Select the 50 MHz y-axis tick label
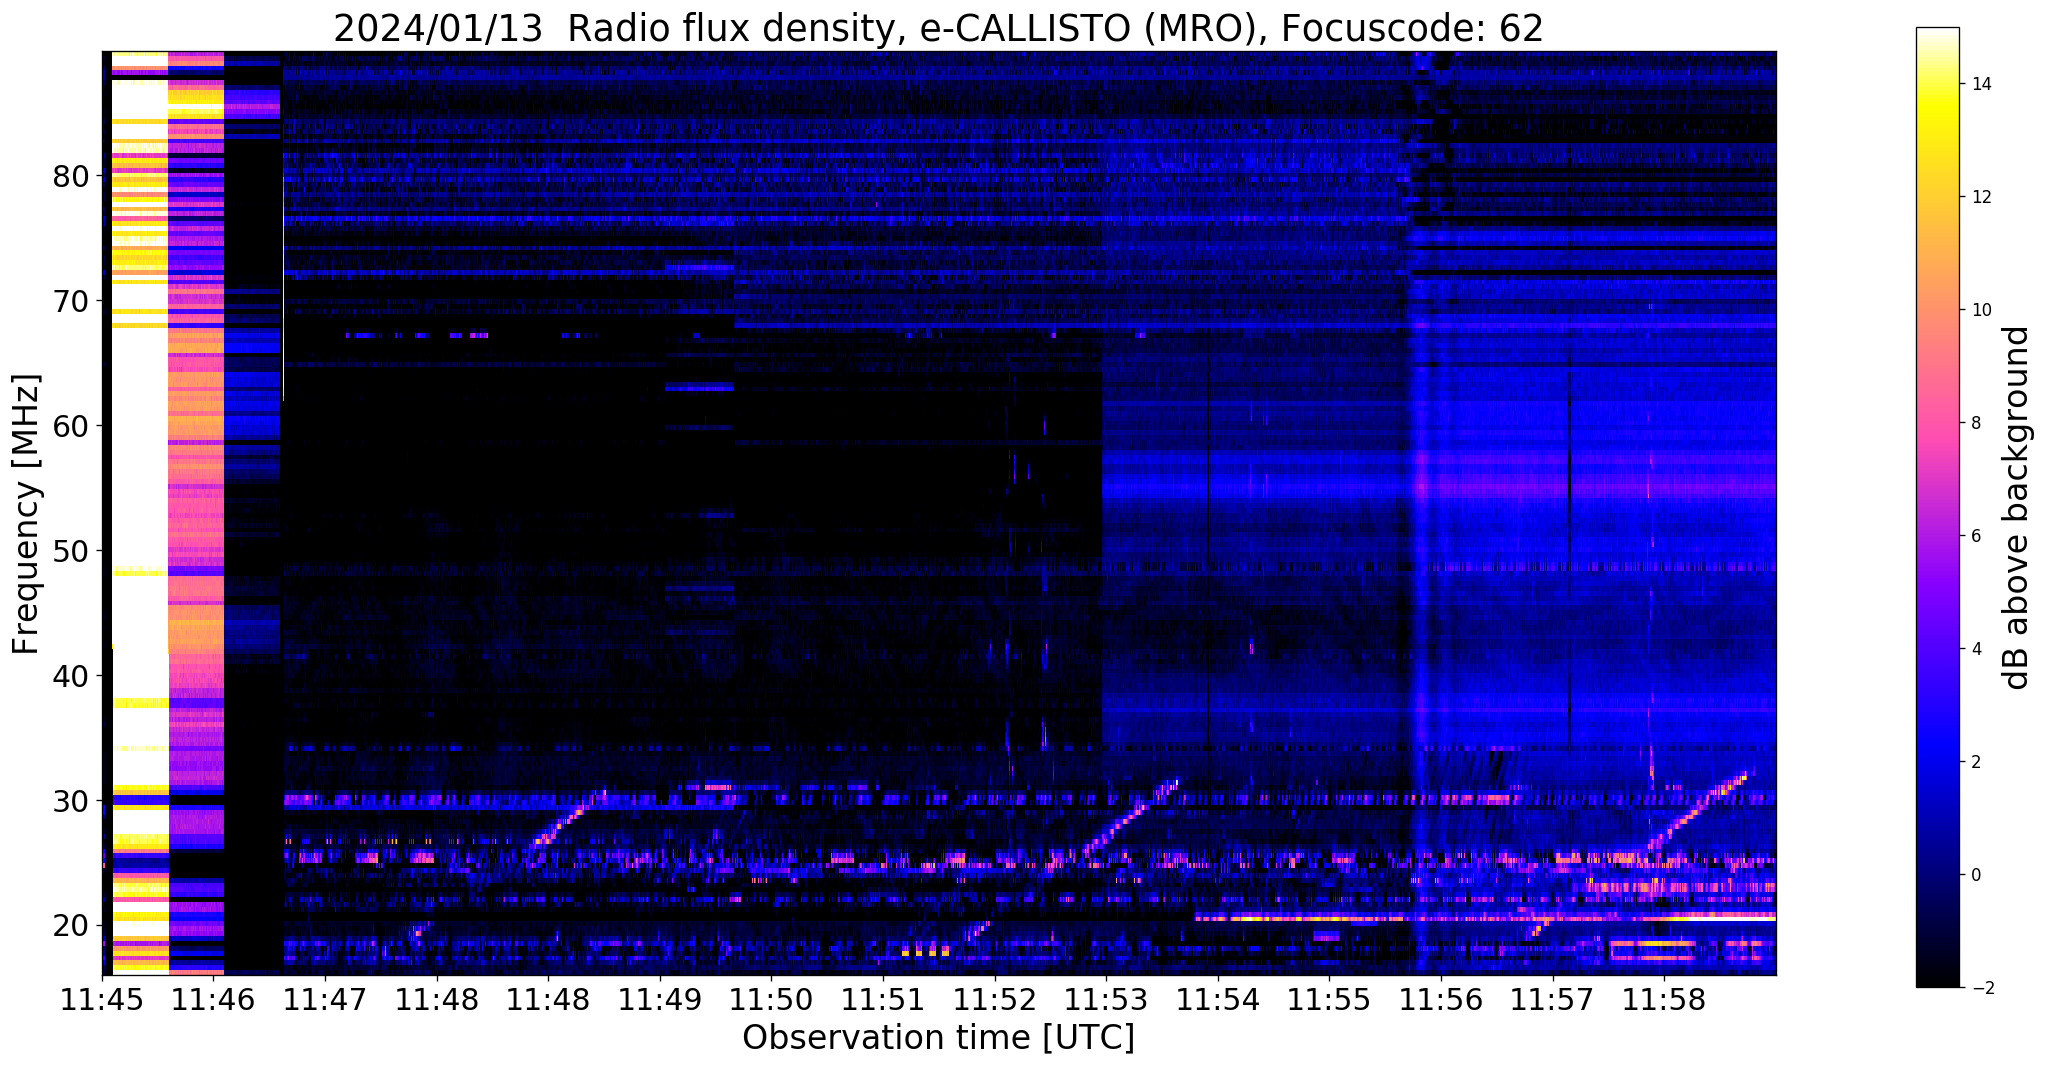Screen dimensions: 2047x1067 pos(73,551)
